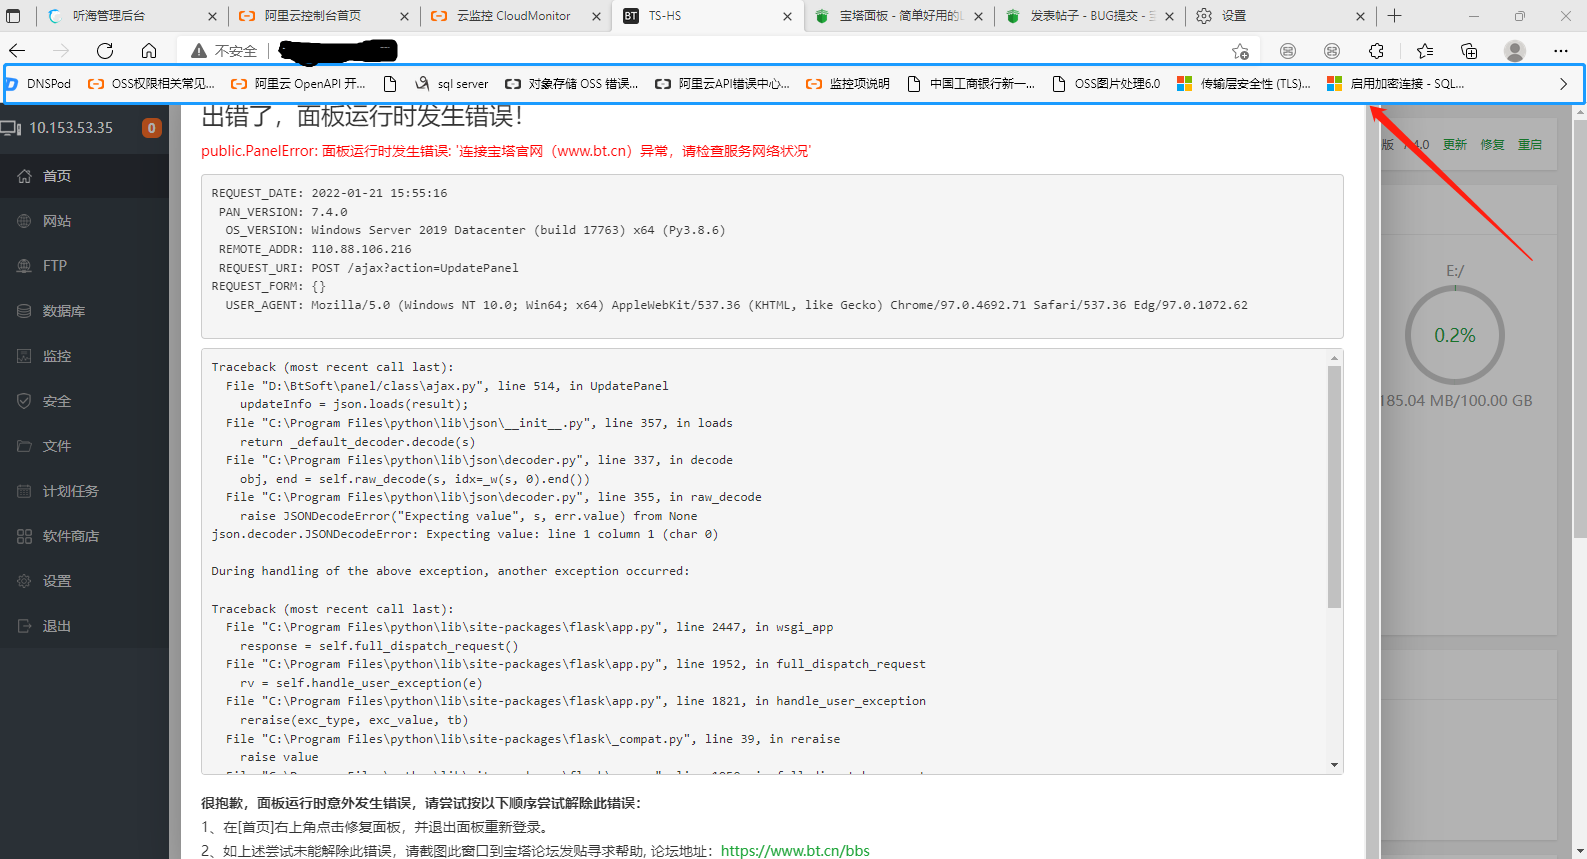This screenshot has width=1587, height=859.
Task: Open the 启用加密连接 - SQL bookmark
Action: coord(1396,84)
